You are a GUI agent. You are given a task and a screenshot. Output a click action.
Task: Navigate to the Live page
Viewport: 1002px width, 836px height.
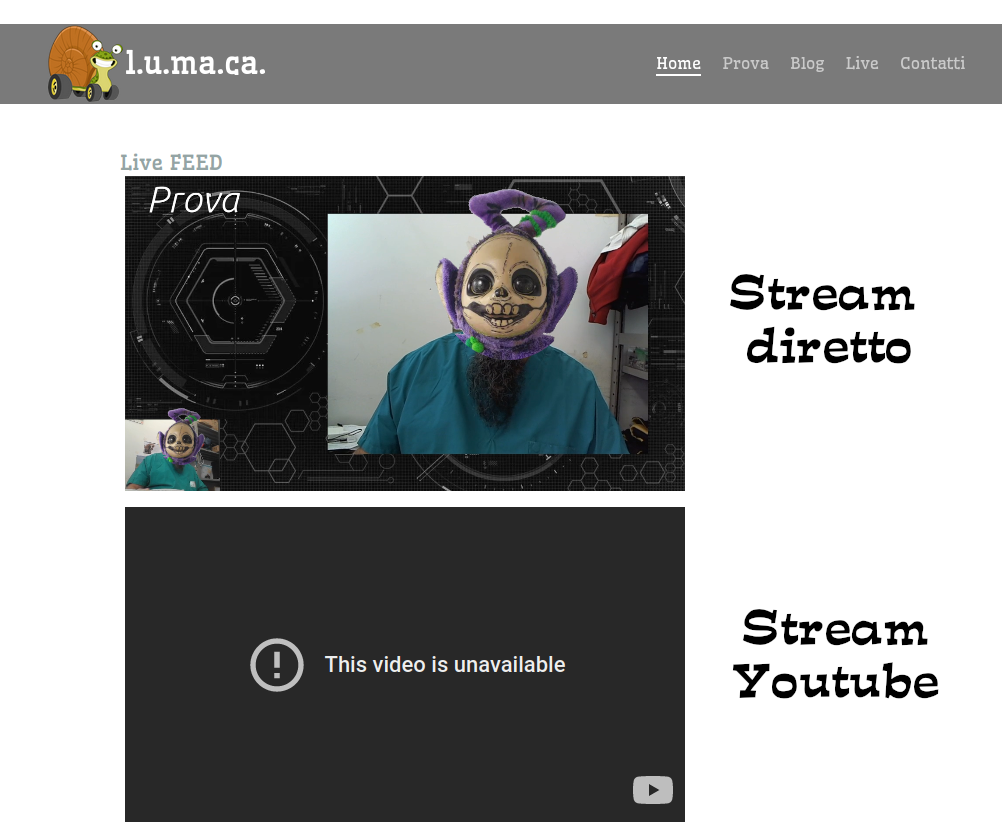[862, 63]
